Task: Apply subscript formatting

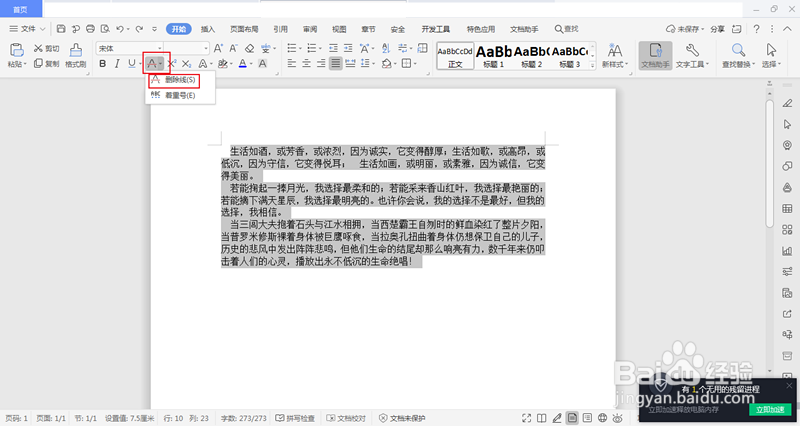Action: tap(187, 64)
